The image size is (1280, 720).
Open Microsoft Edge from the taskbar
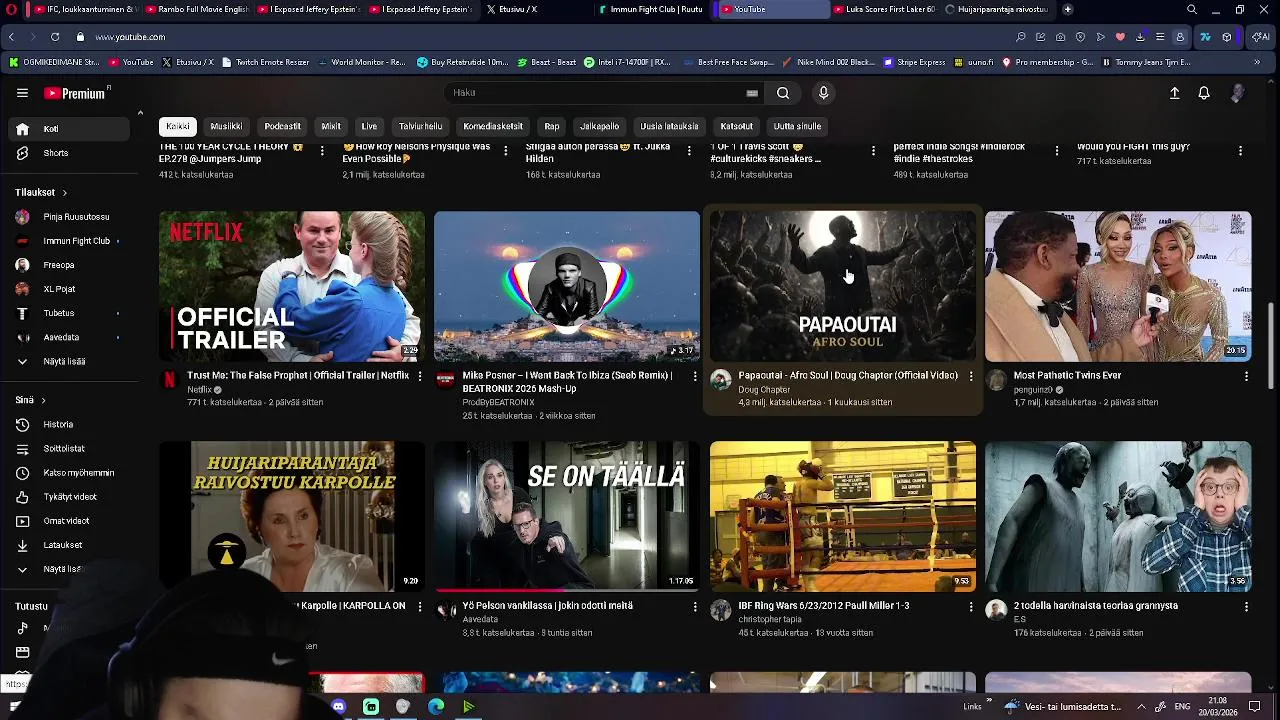[436, 707]
